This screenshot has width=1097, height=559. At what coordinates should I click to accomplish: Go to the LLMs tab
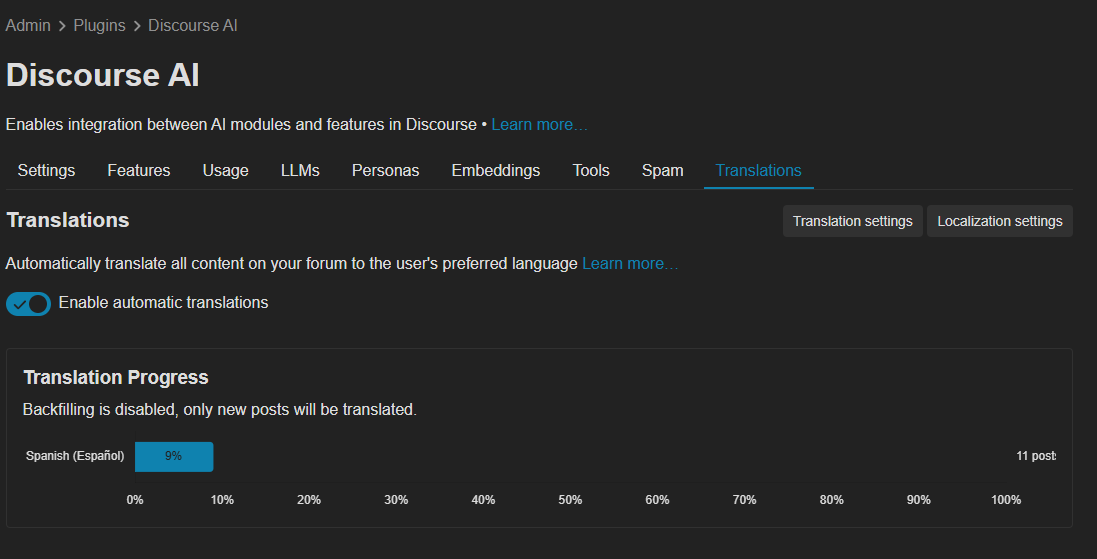click(300, 171)
